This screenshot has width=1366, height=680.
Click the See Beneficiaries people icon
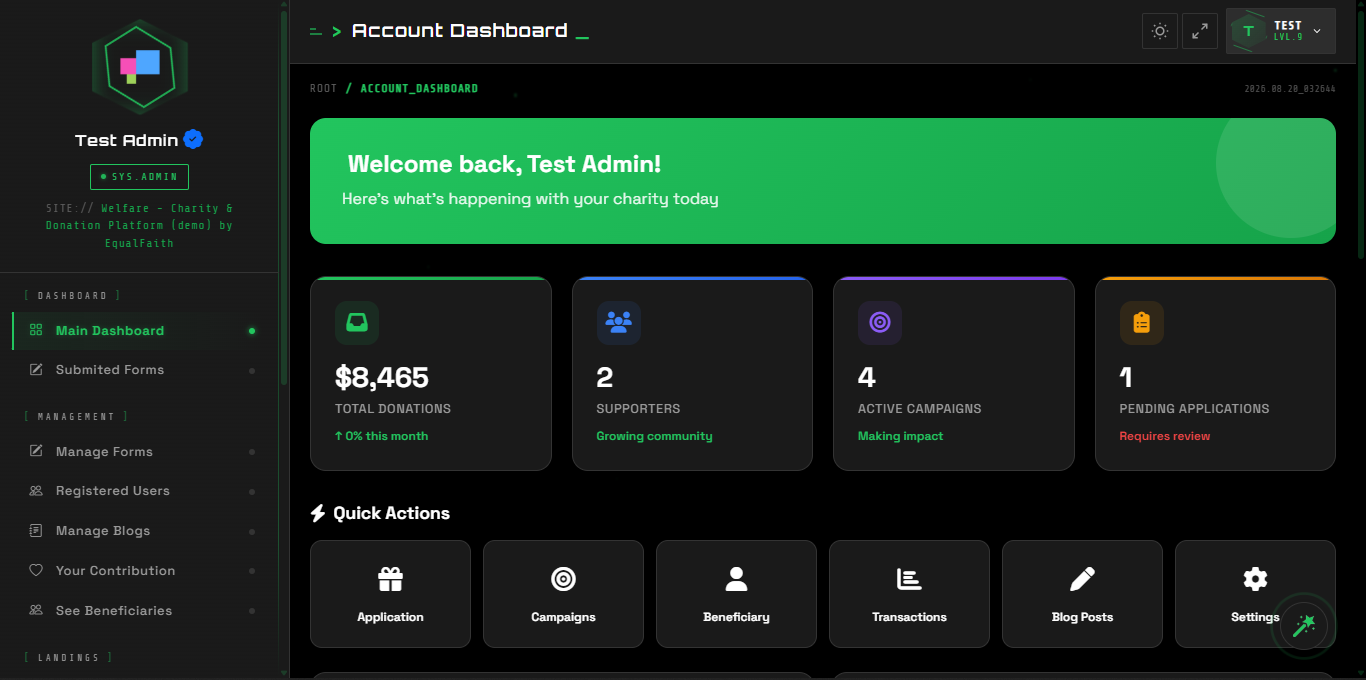(x=36, y=610)
